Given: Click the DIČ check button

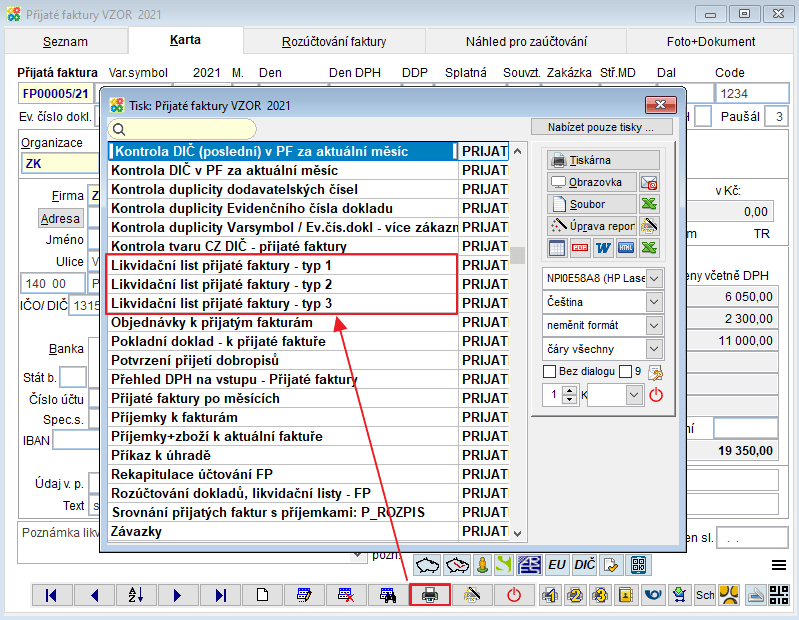Looking at the screenshot, I should pyautogui.click(x=584, y=564).
